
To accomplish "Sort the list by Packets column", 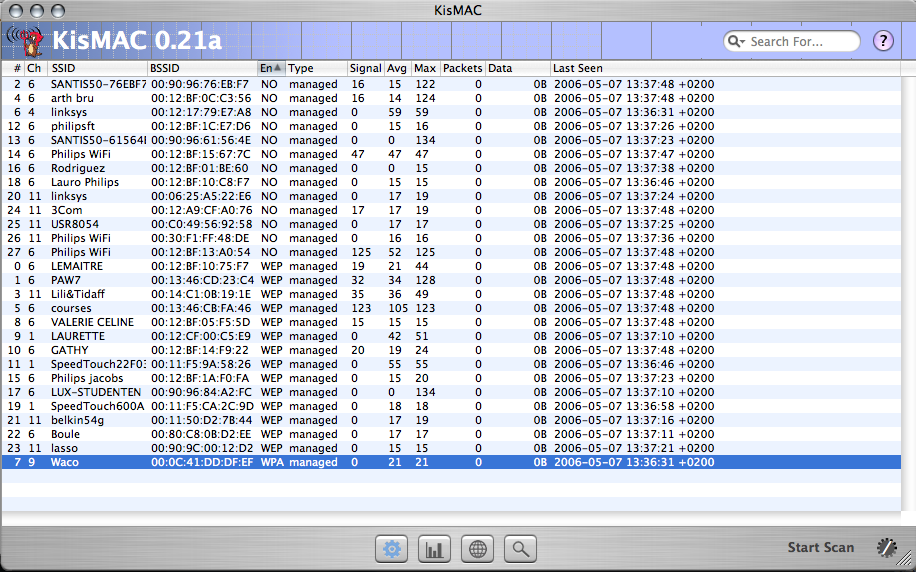I will [x=462, y=68].
